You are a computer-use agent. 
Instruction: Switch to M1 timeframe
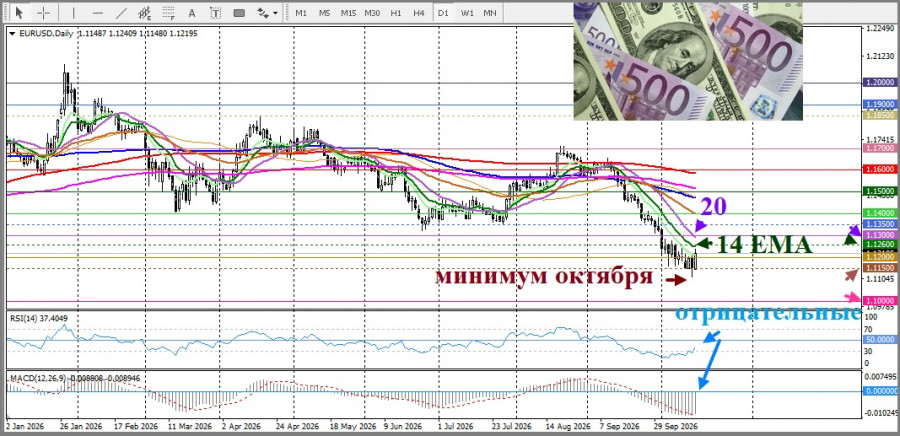pyautogui.click(x=301, y=12)
